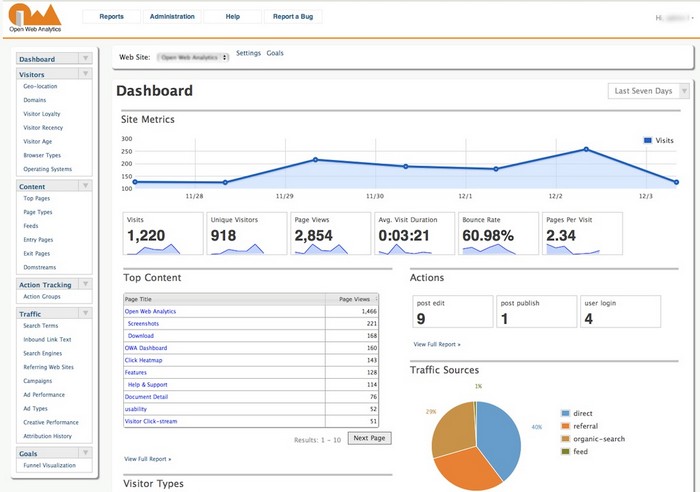Viewport: 700px width, 492px height.
Task: Open Funnel Visualization report
Action: (50, 465)
